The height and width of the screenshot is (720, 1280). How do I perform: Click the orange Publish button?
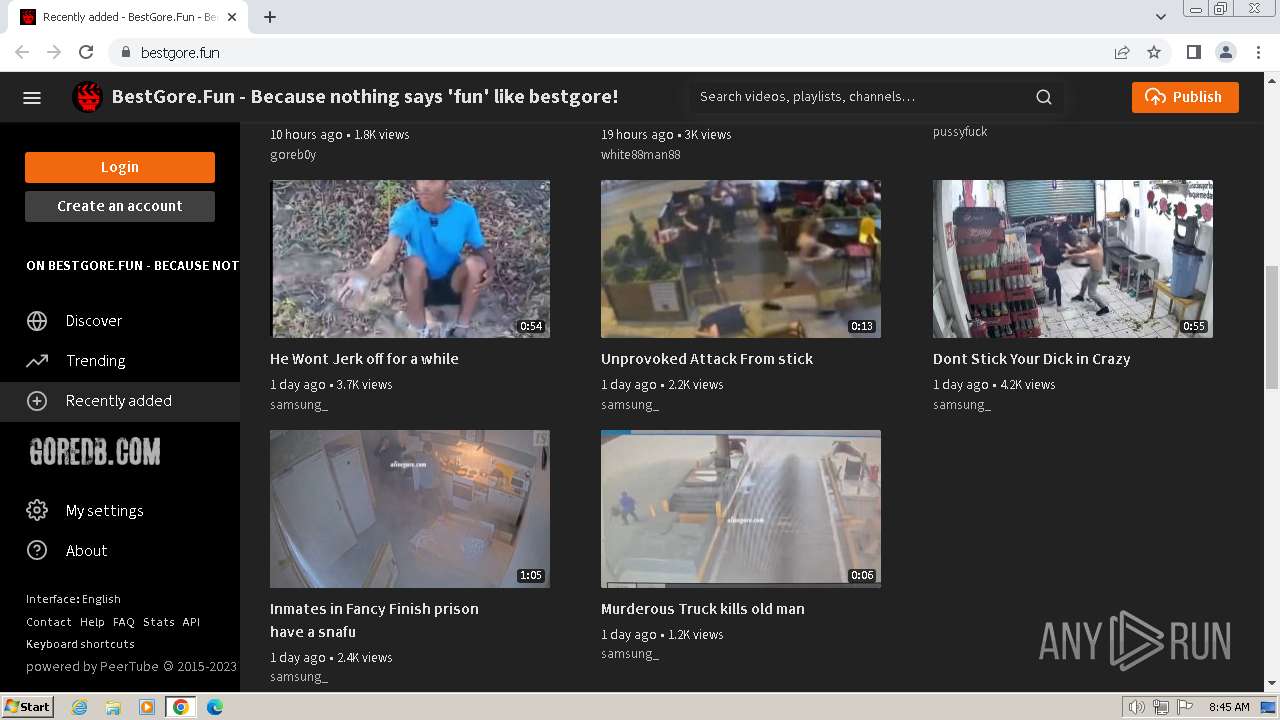point(1185,97)
